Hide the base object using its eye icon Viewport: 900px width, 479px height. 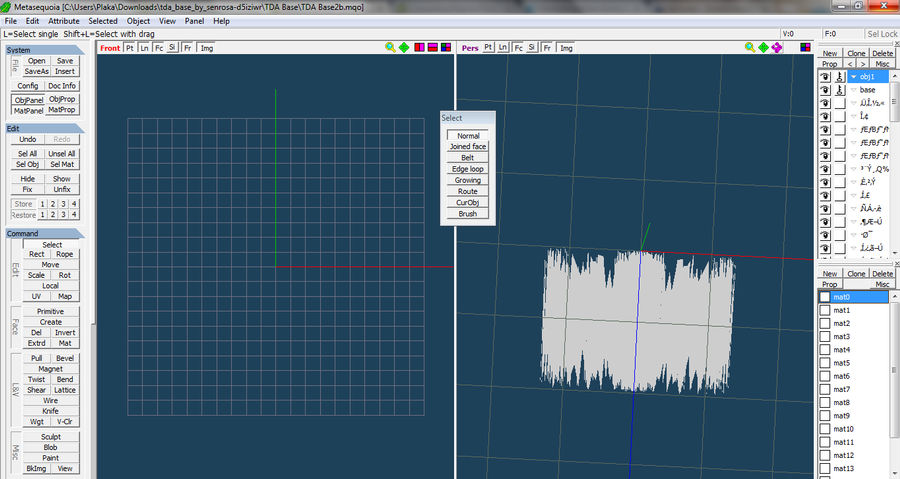tap(825, 89)
